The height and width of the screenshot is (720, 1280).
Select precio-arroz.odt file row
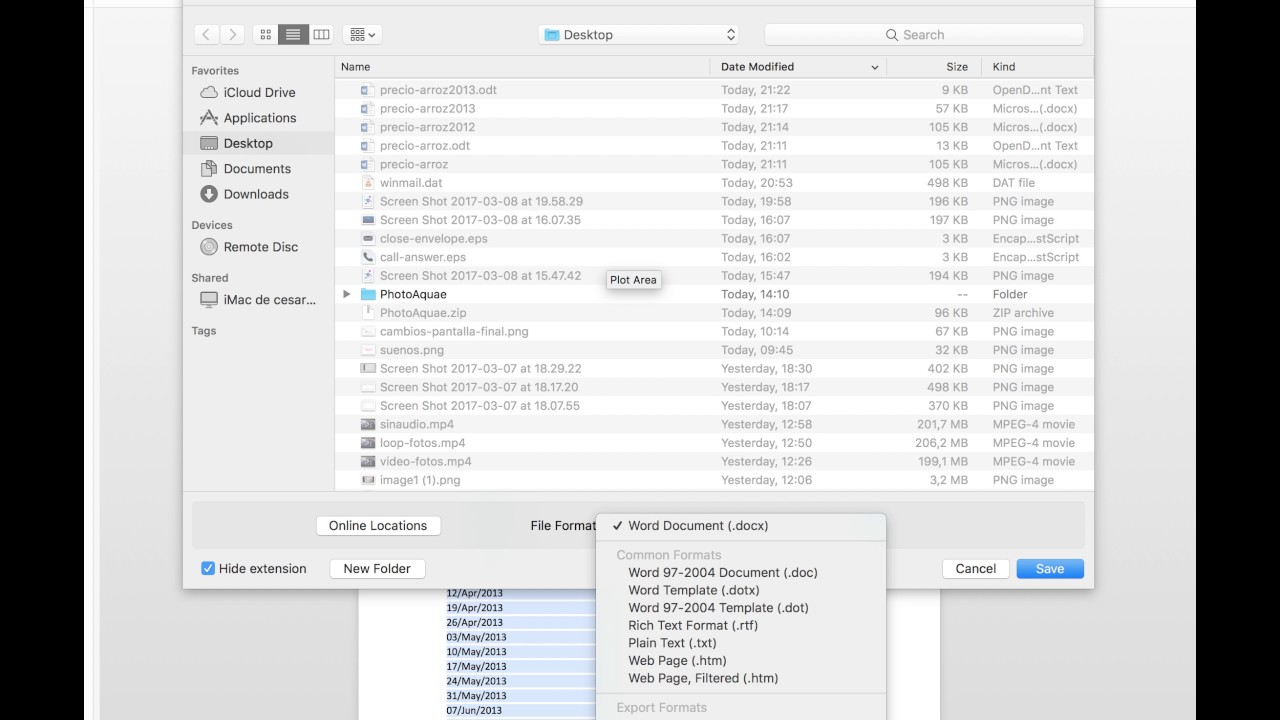coord(714,146)
